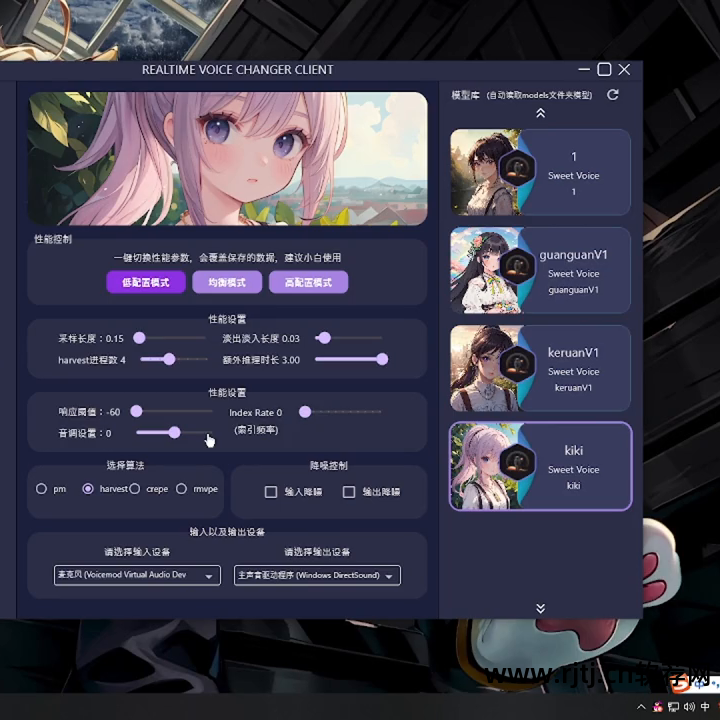This screenshot has width=720, height=720.
Task: Select the keruanV1 model card
Action: click(540, 368)
